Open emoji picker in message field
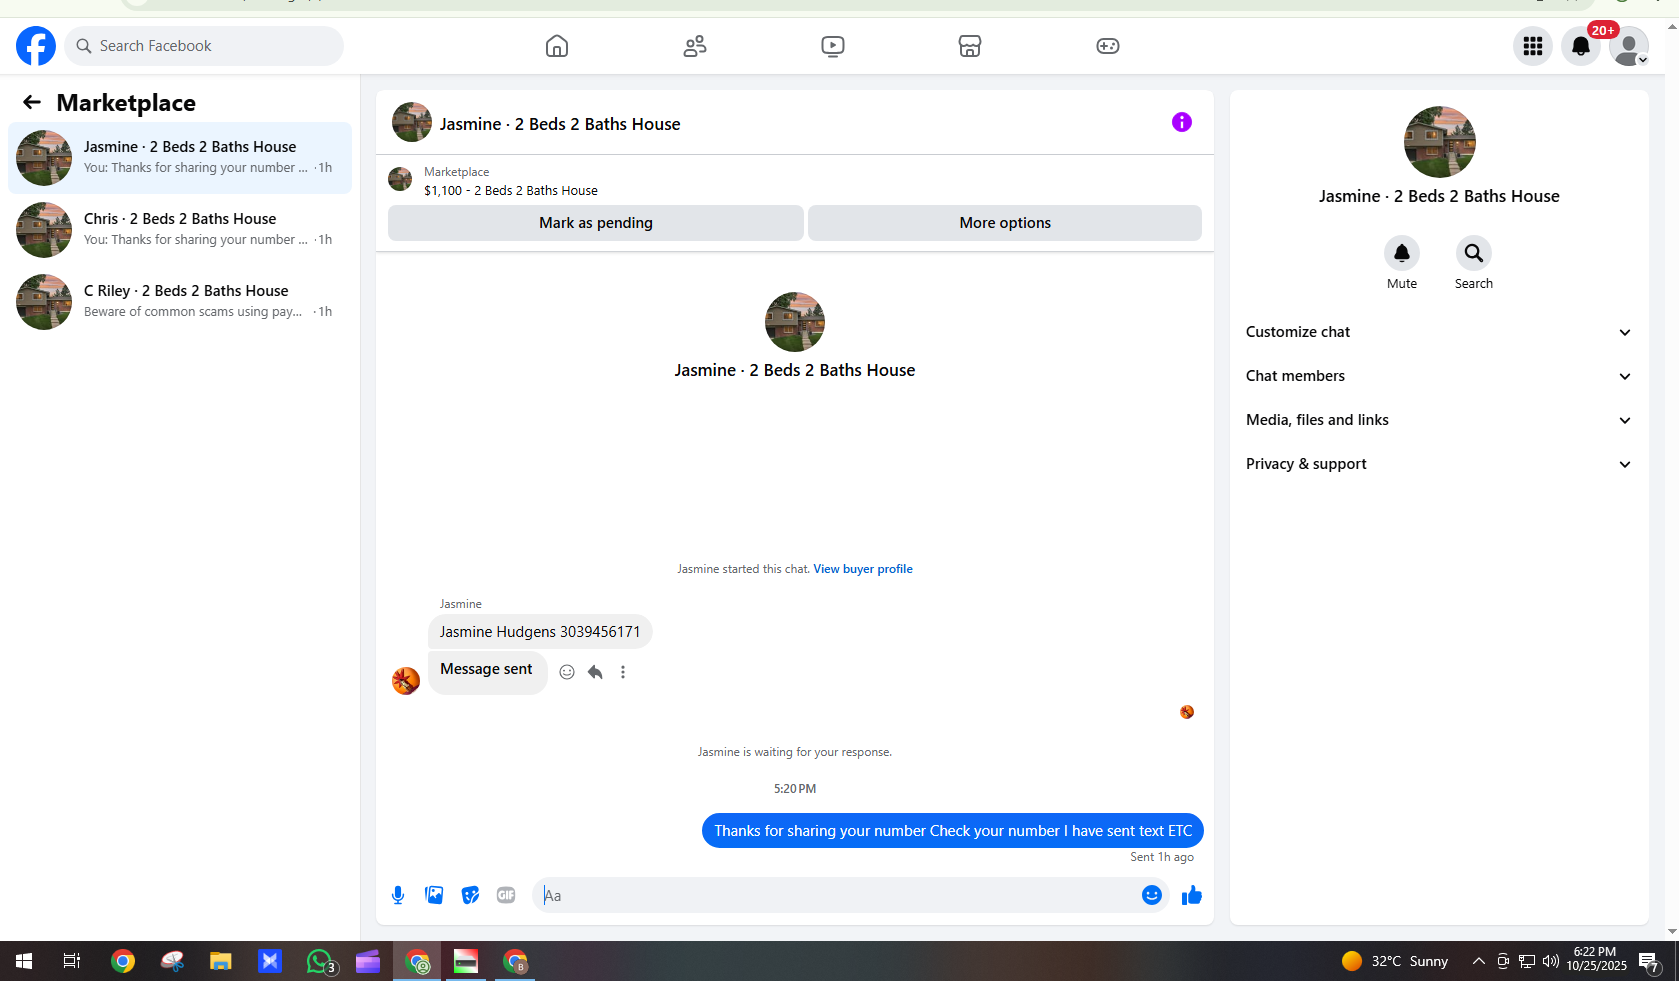 [1152, 895]
